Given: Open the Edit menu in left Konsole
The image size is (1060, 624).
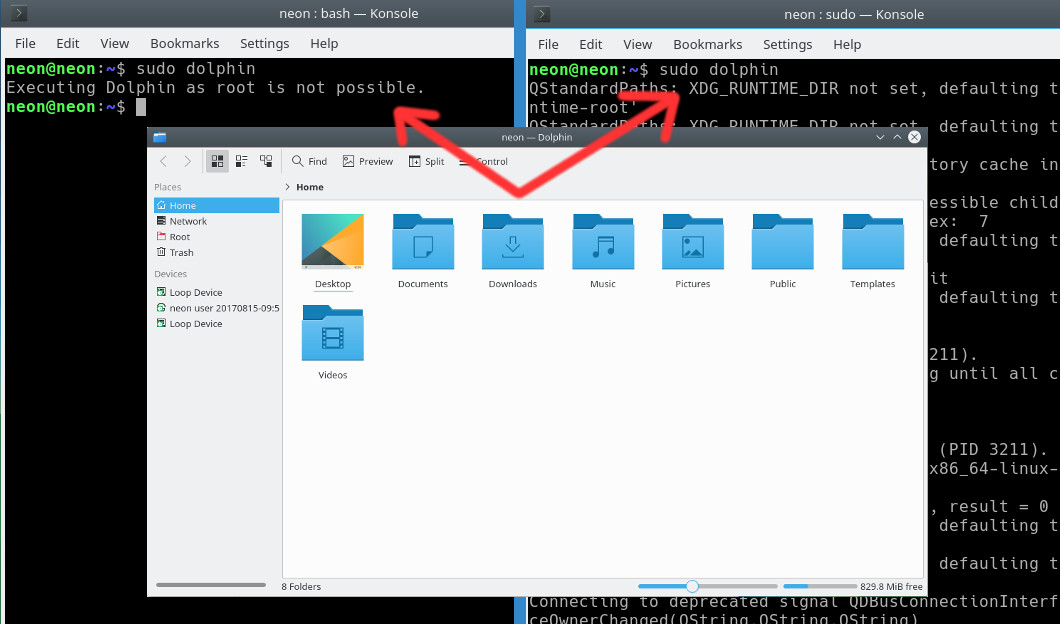Looking at the screenshot, I should [x=67, y=43].
